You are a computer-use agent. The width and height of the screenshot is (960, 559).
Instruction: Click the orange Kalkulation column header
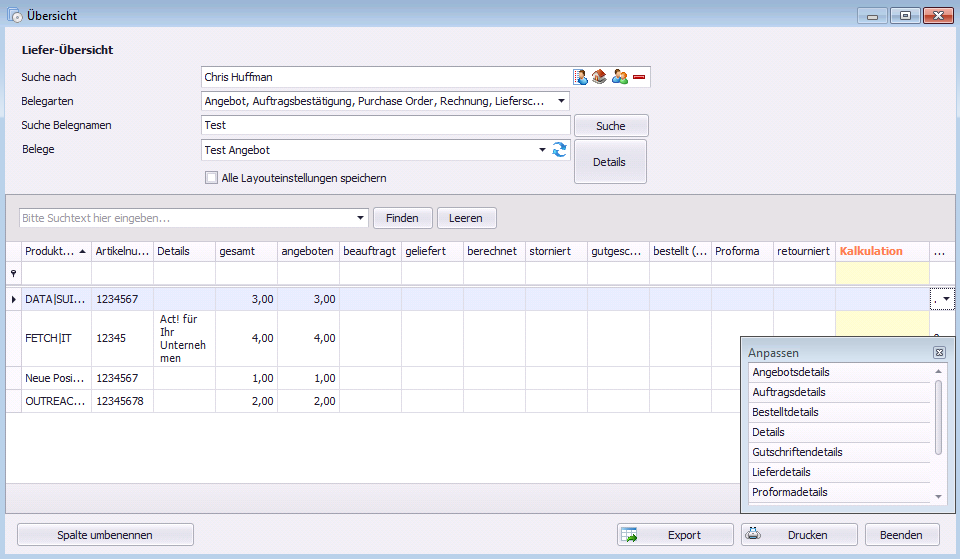point(882,251)
